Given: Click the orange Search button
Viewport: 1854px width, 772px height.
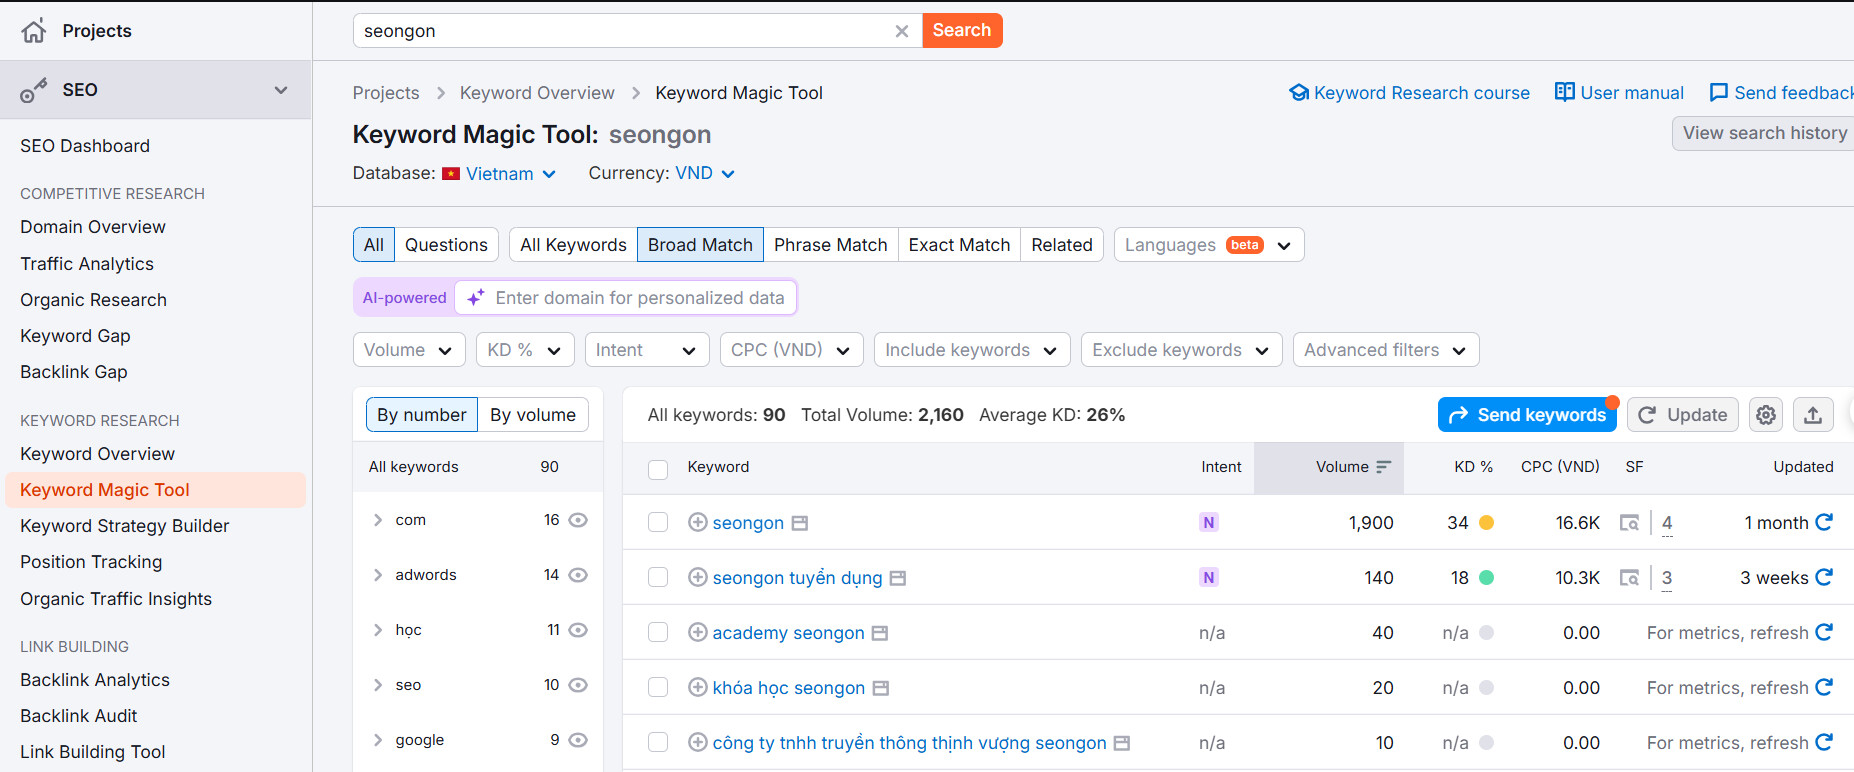Looking at the screenshot, I should click(x=962, y=30).
